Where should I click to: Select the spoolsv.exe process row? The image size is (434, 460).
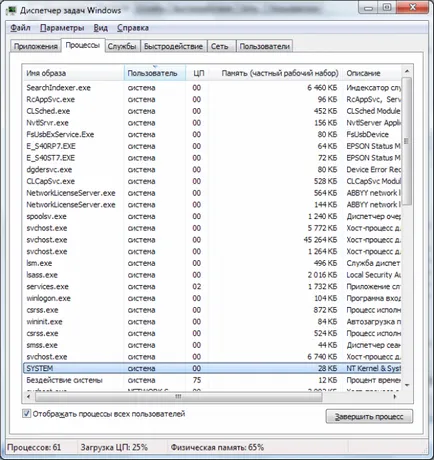point(212,216)
